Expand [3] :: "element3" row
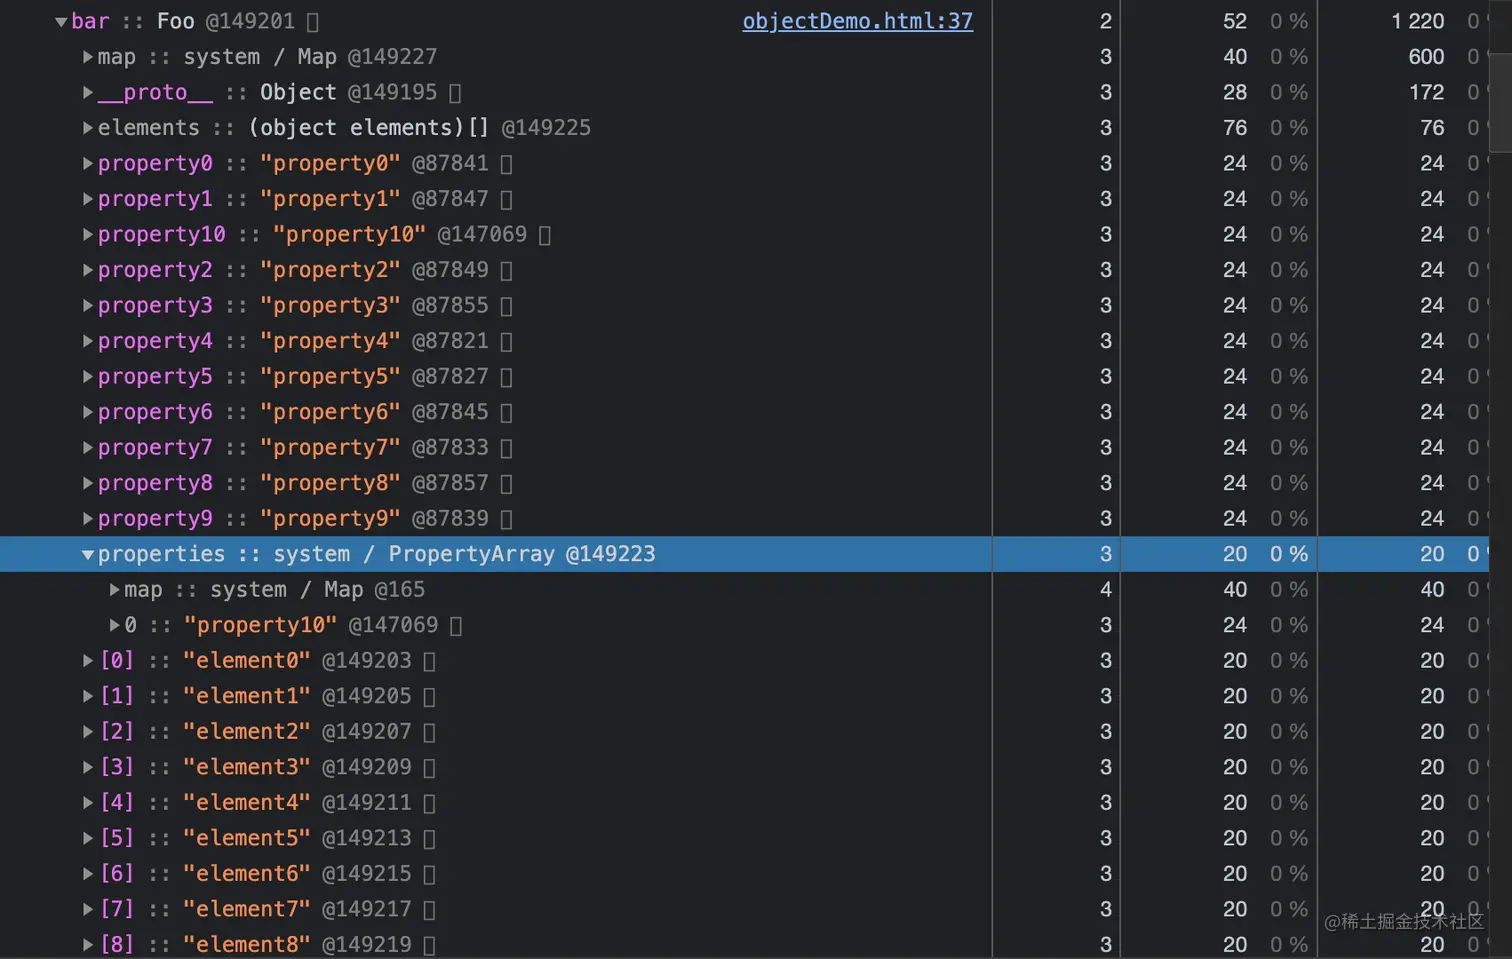Image resolution: width=1512 pixels, height=959 pixels. [88, 767]
